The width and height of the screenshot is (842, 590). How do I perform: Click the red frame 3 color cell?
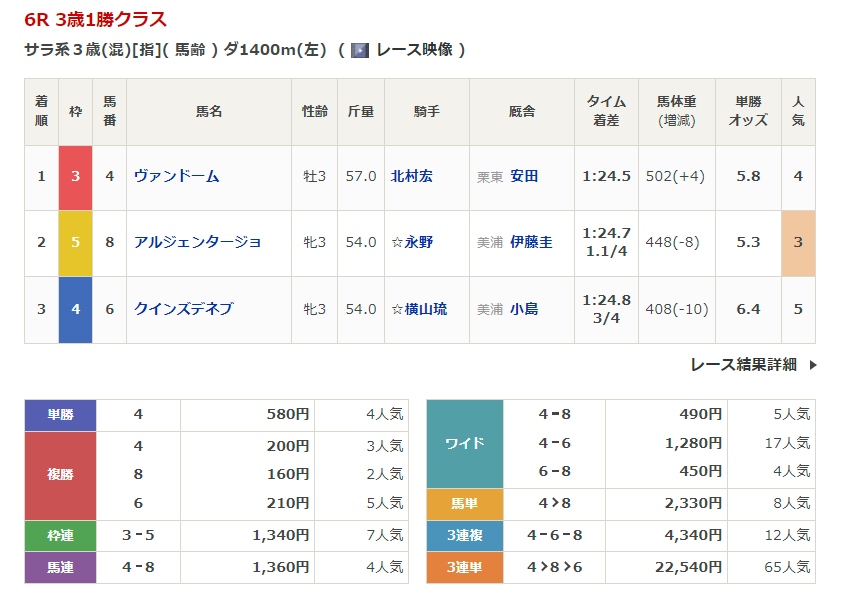pyautogui.click(x=75, y=176)
